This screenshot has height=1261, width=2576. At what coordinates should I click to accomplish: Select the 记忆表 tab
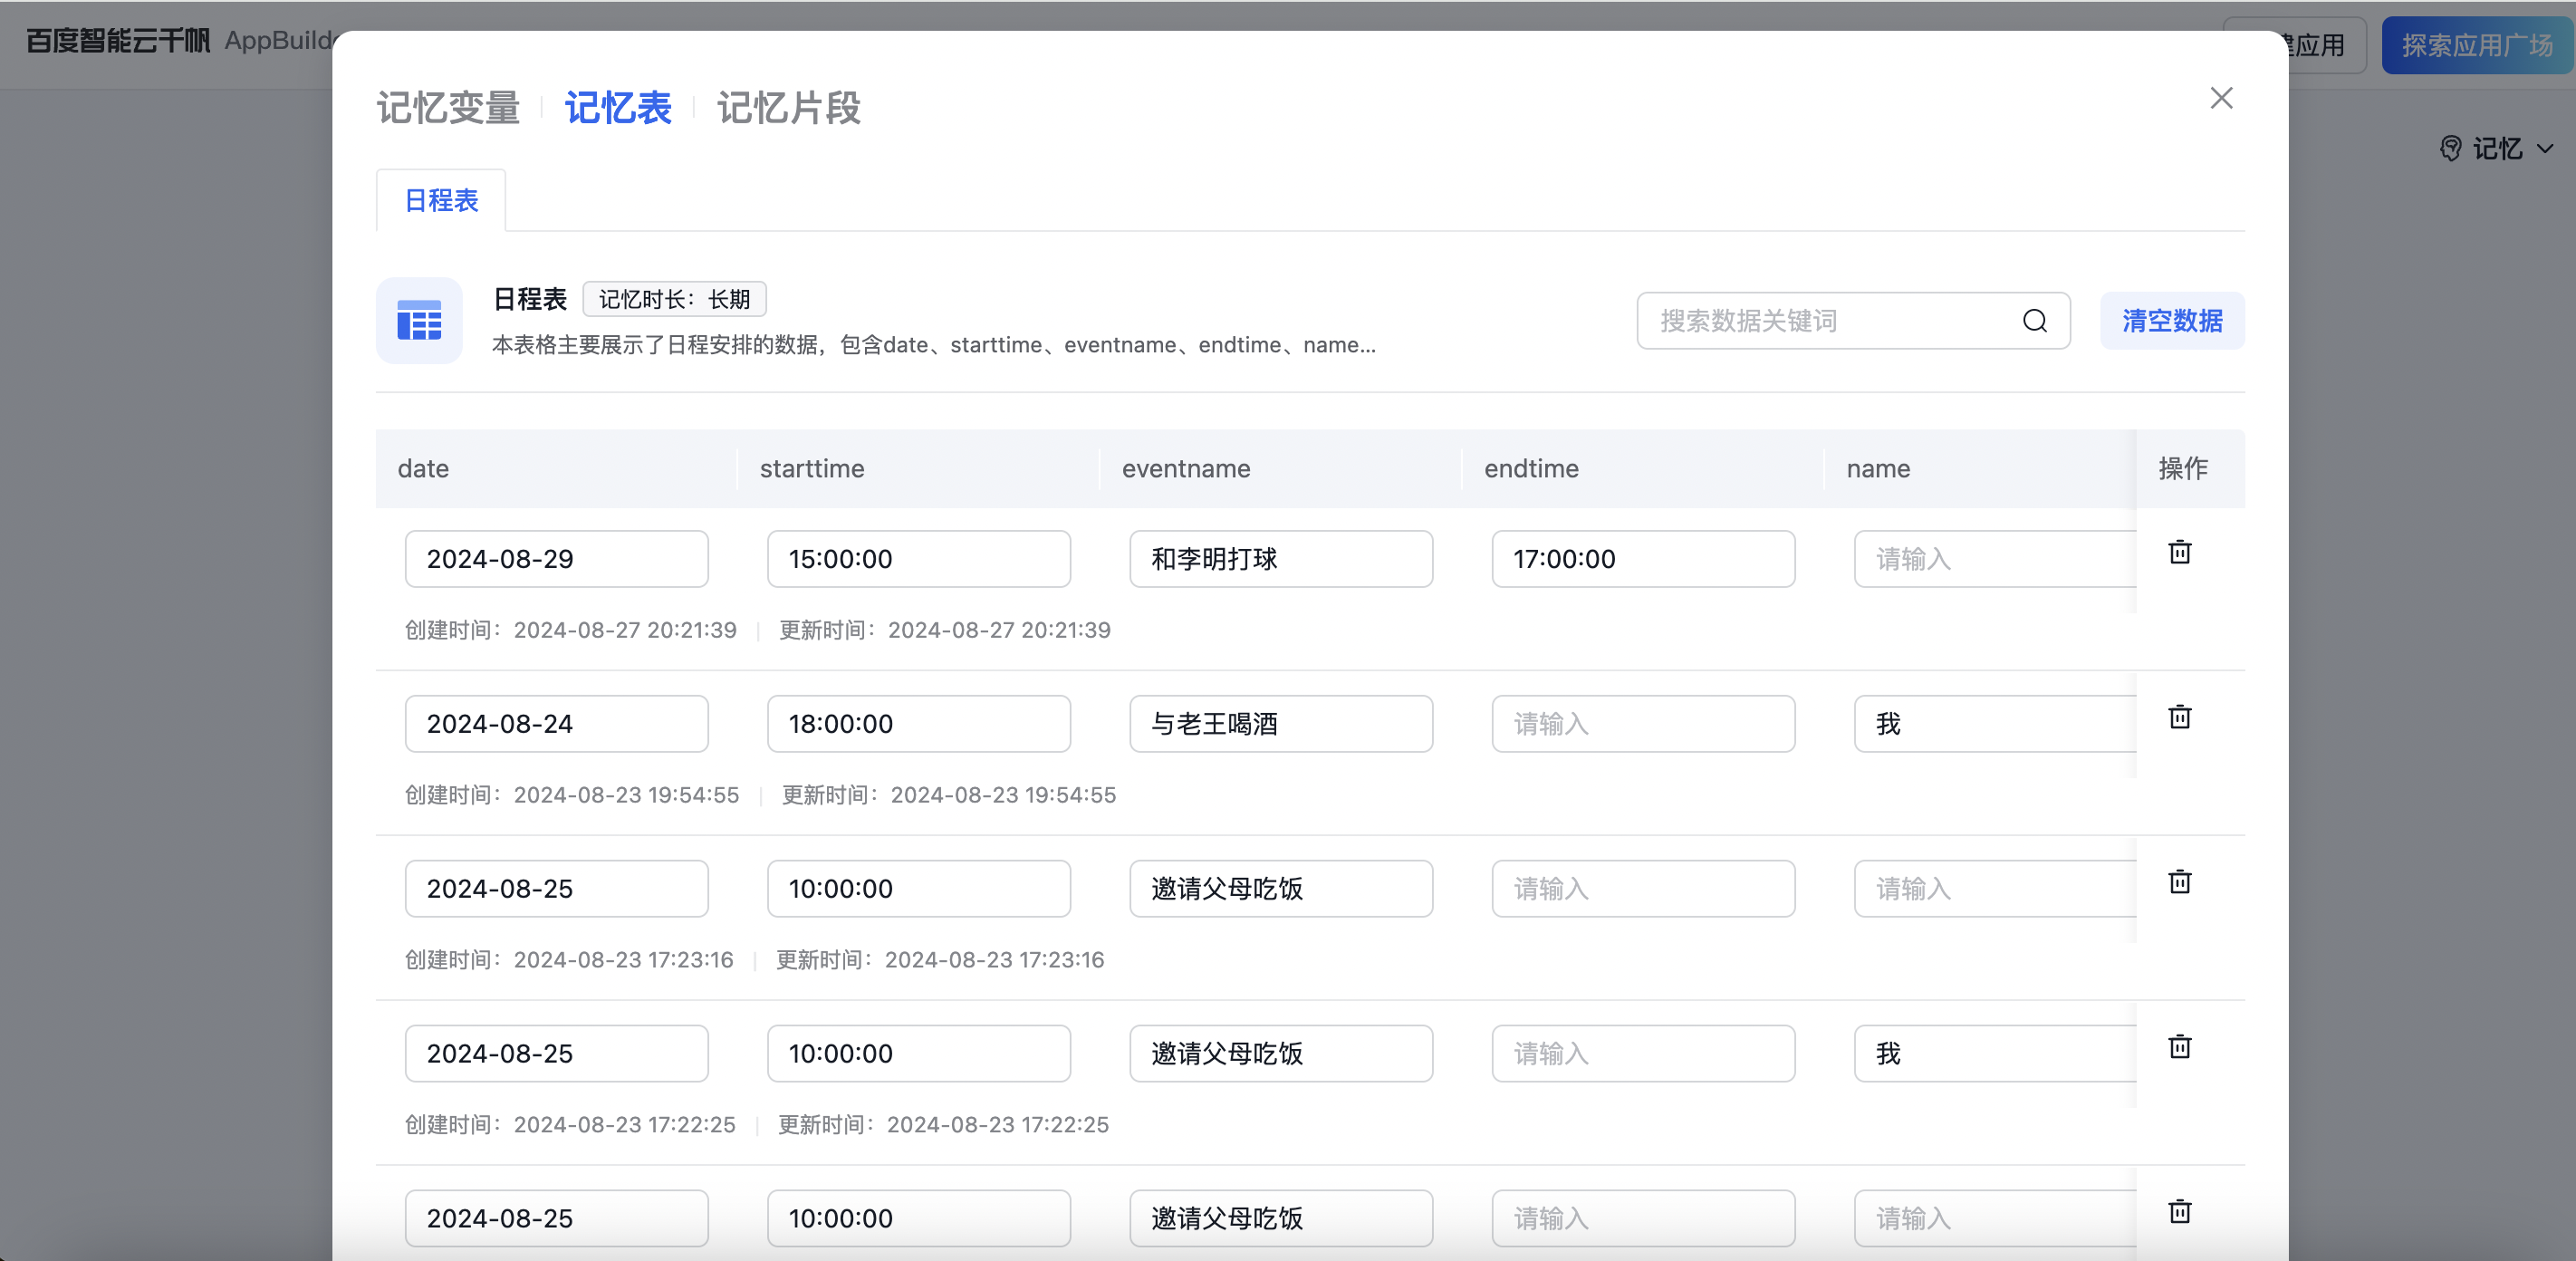pos(618,108)
